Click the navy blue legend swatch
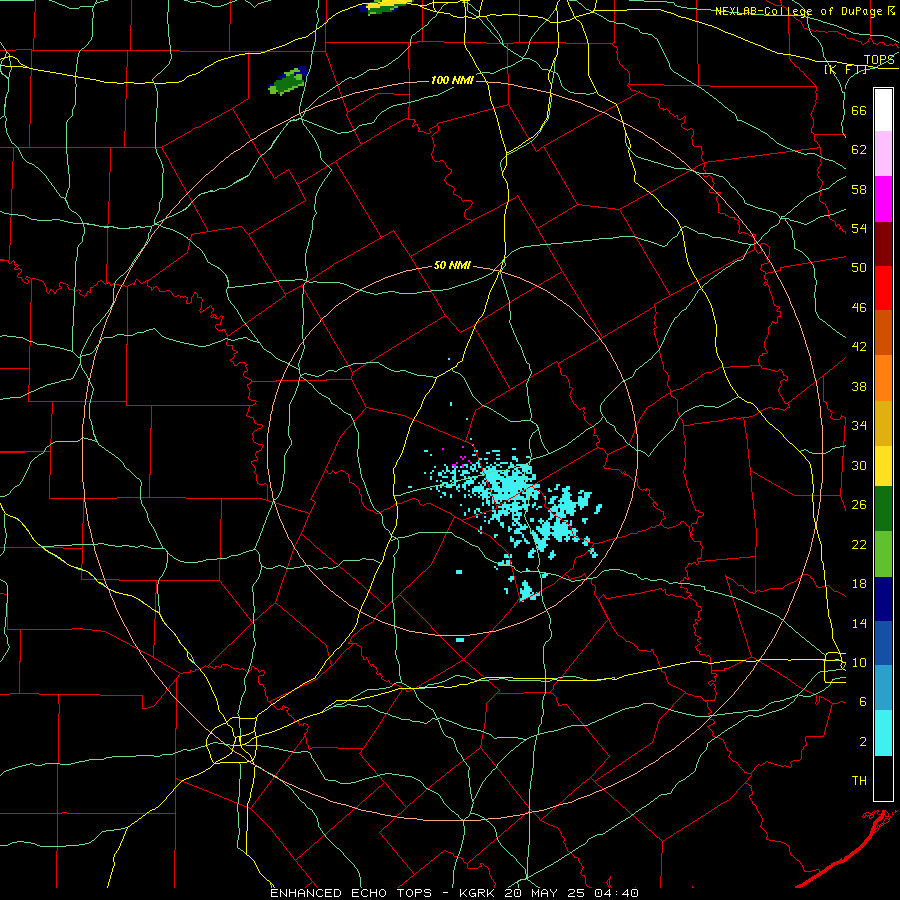 click(x=883, y=599)
